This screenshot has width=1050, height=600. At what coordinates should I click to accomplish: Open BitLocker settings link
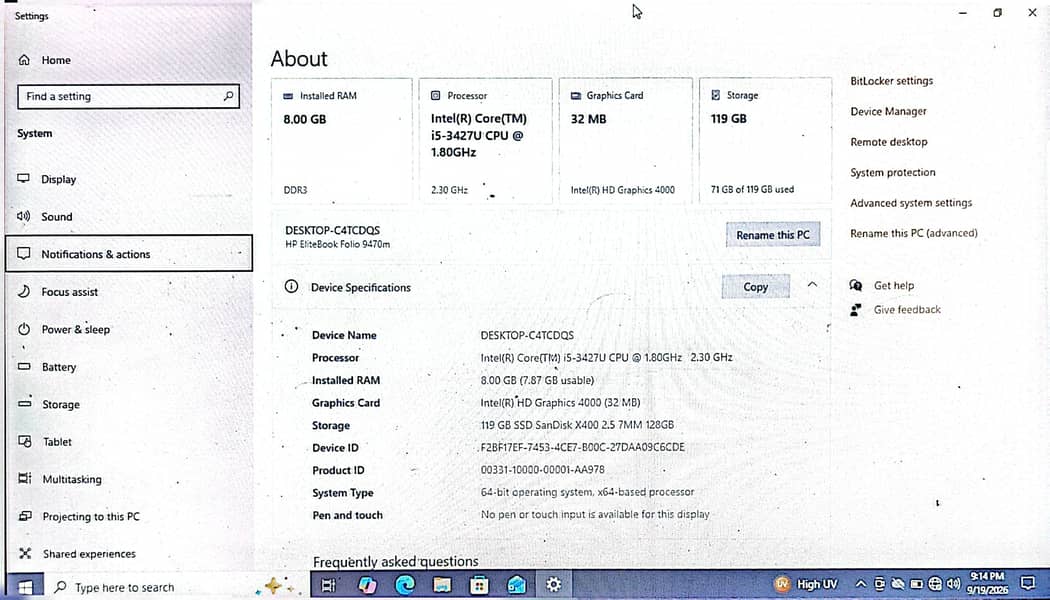[x=891, y=81]
